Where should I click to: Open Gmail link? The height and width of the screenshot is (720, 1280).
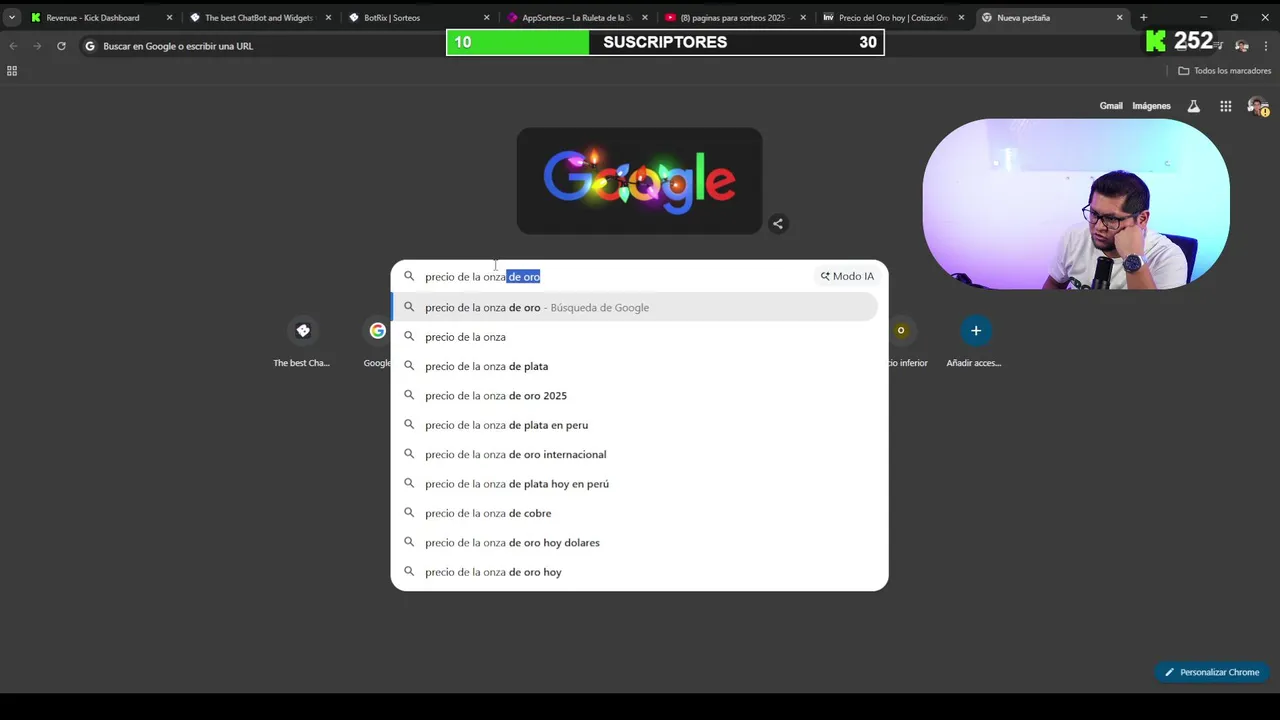1111,106
